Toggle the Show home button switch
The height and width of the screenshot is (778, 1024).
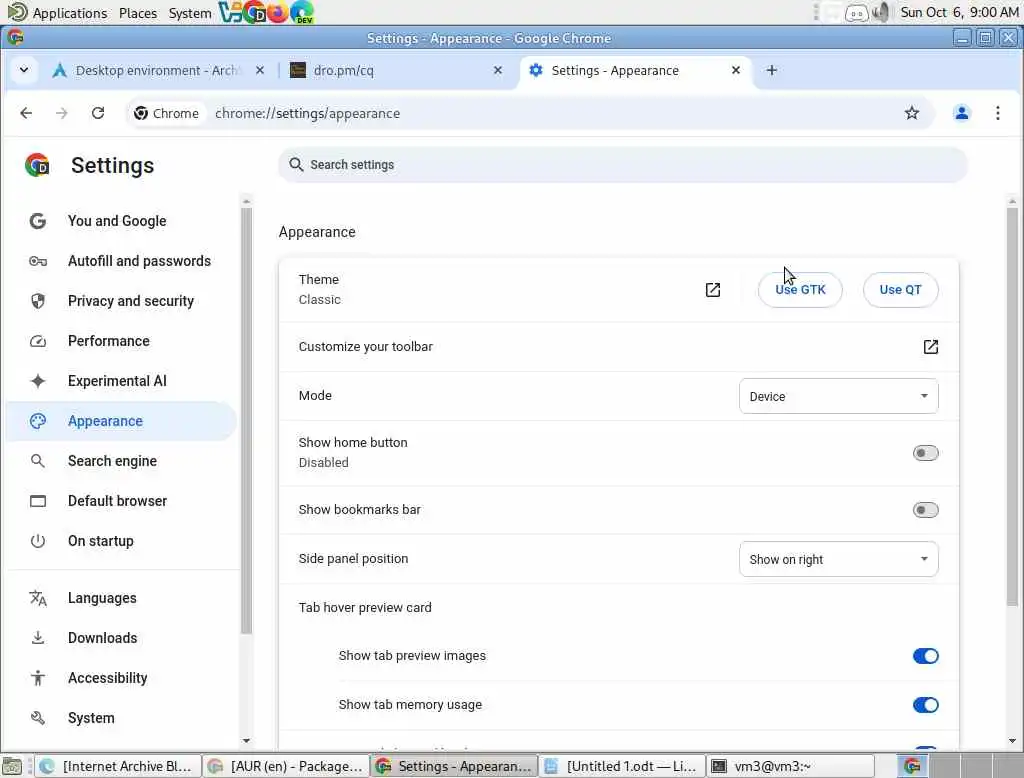(x=925, y=453)
